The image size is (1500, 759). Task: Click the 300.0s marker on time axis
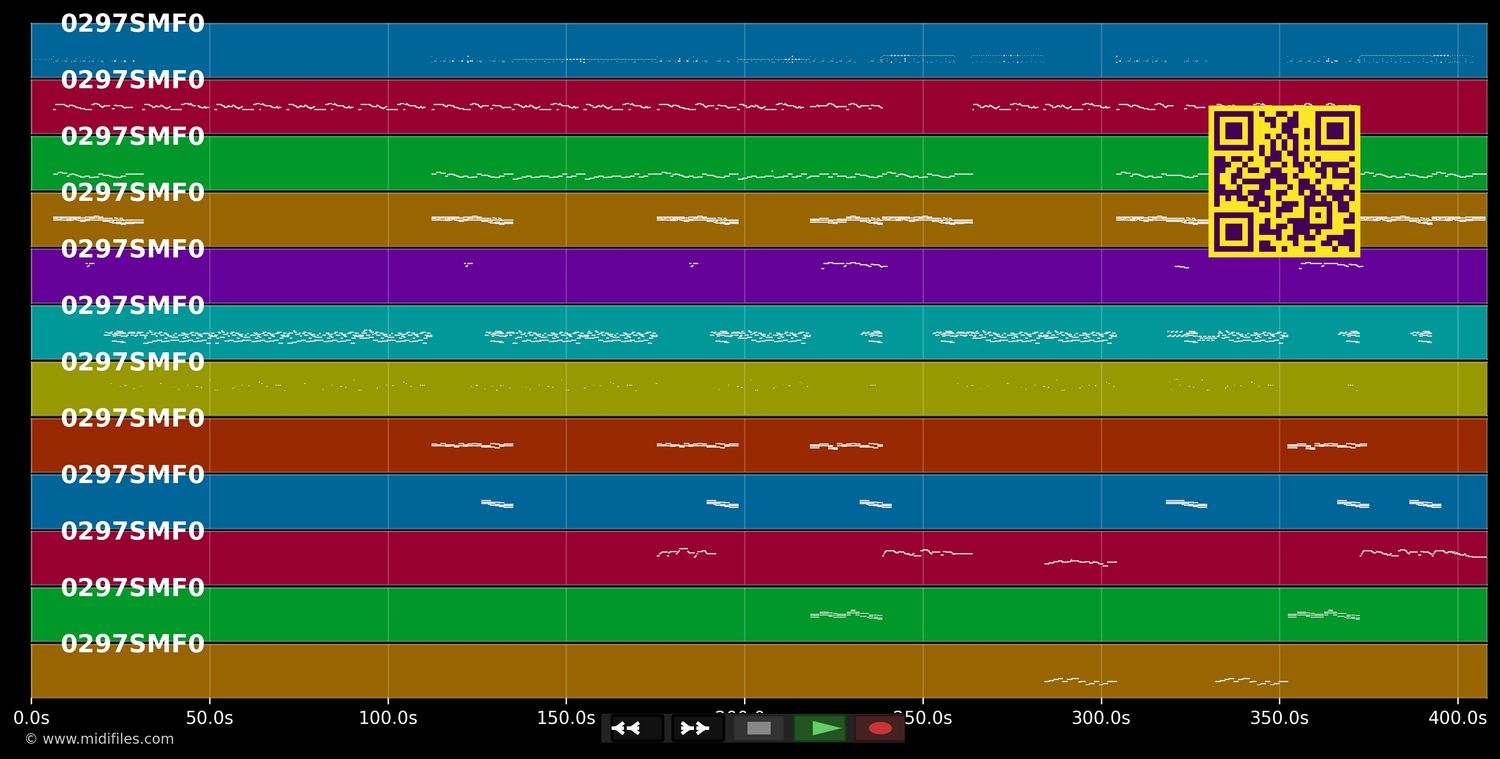[x=1101, y=718]
